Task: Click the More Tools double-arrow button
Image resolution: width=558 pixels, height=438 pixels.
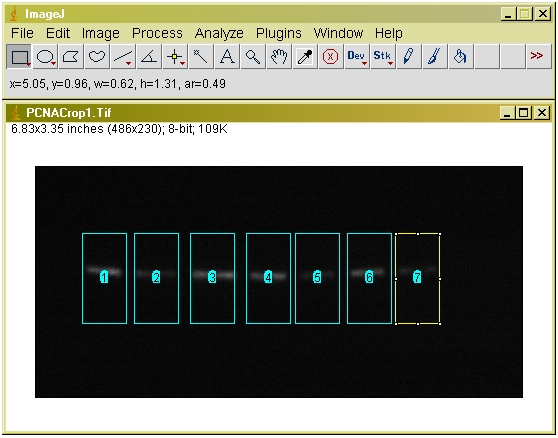Action: pyautogui.click(x=538, y=56)
